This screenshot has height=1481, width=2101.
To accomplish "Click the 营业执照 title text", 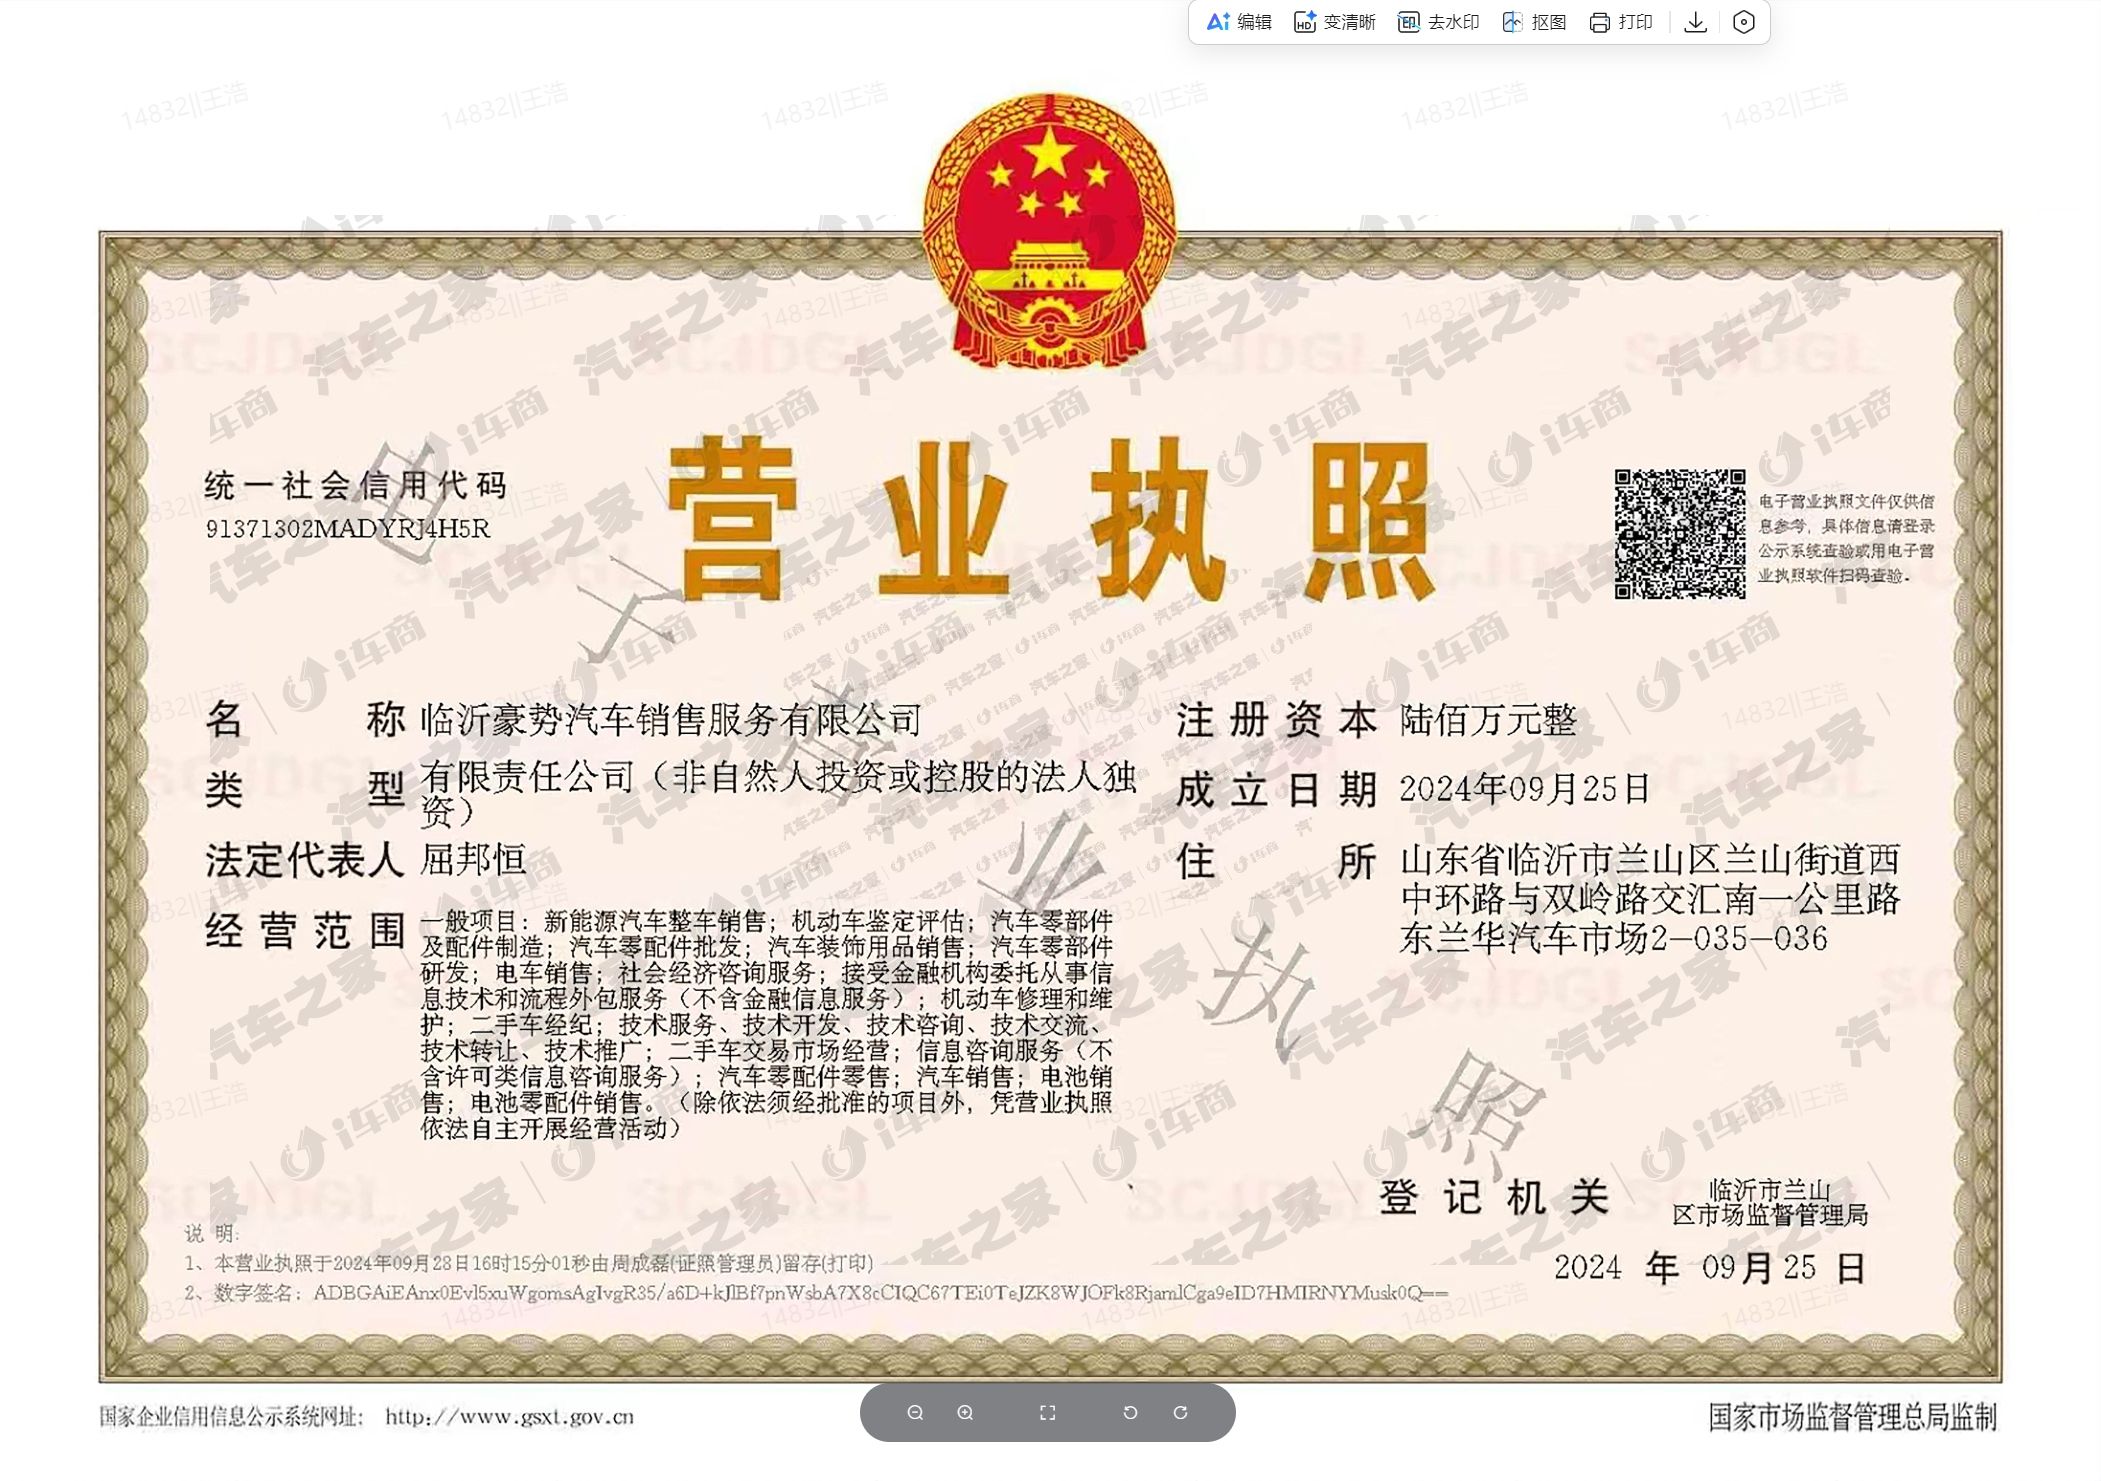I will 1048,520.
